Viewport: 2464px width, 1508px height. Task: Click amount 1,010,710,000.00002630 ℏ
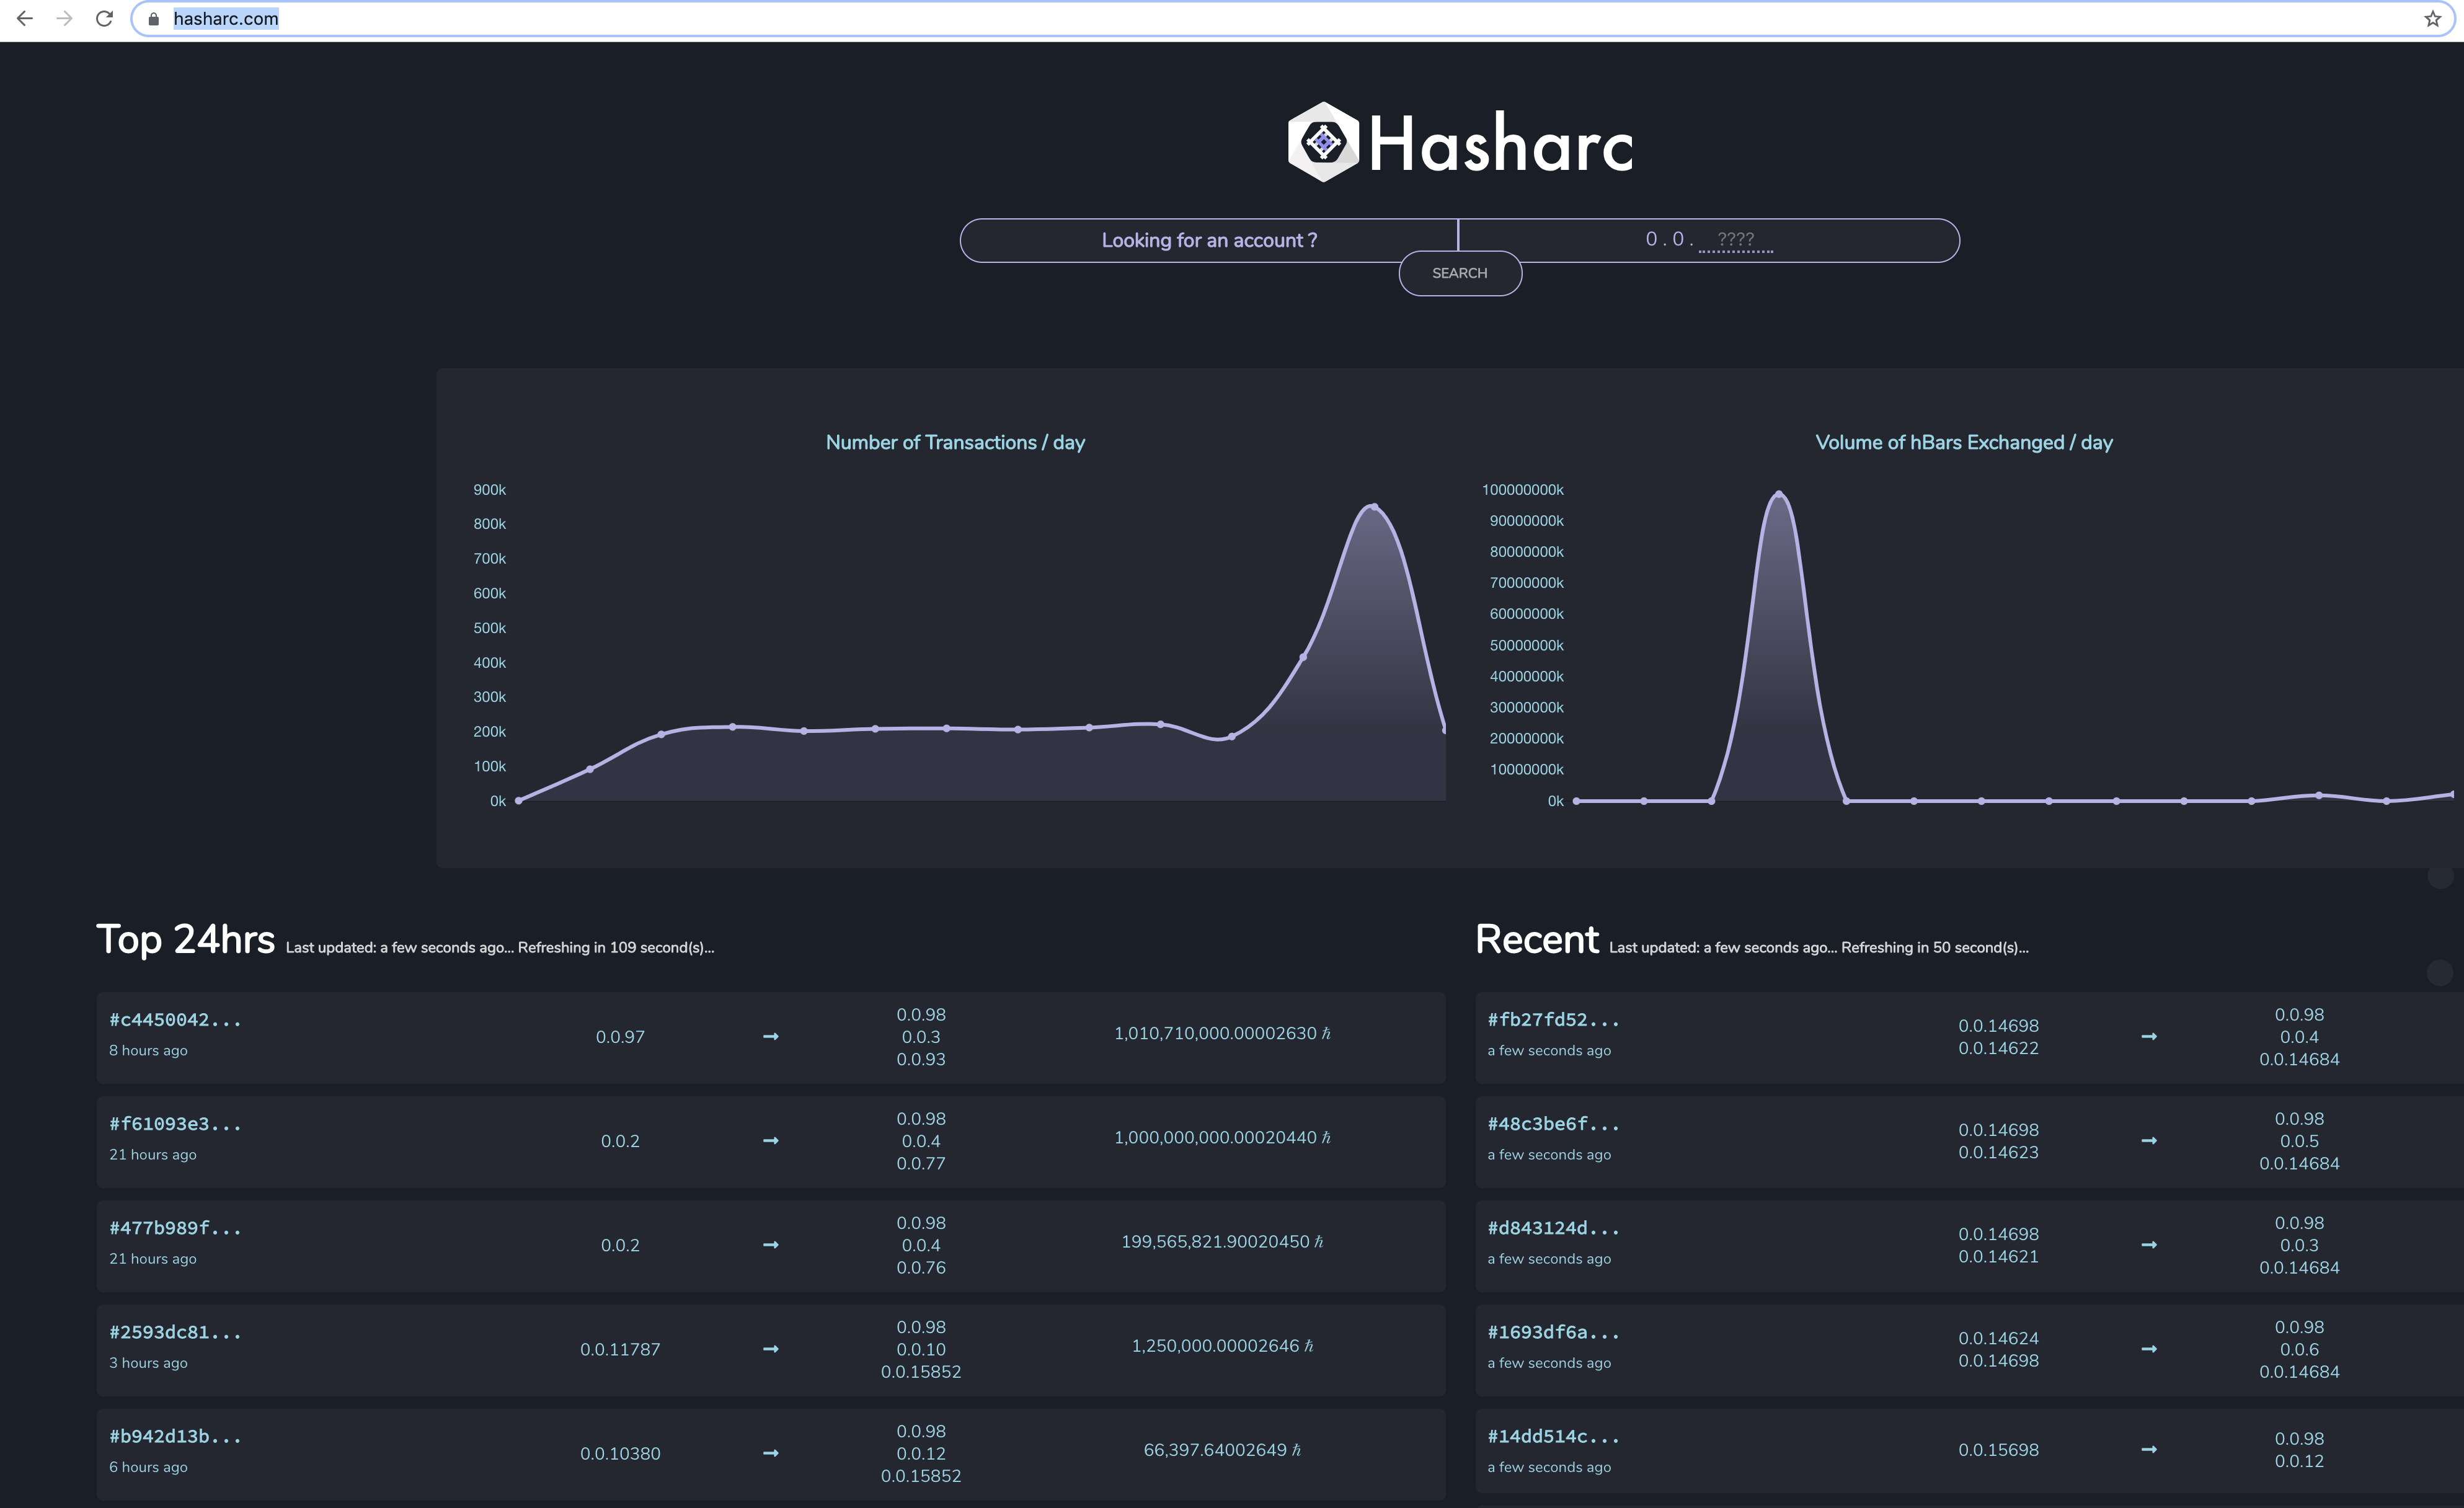[1222, 1033]
